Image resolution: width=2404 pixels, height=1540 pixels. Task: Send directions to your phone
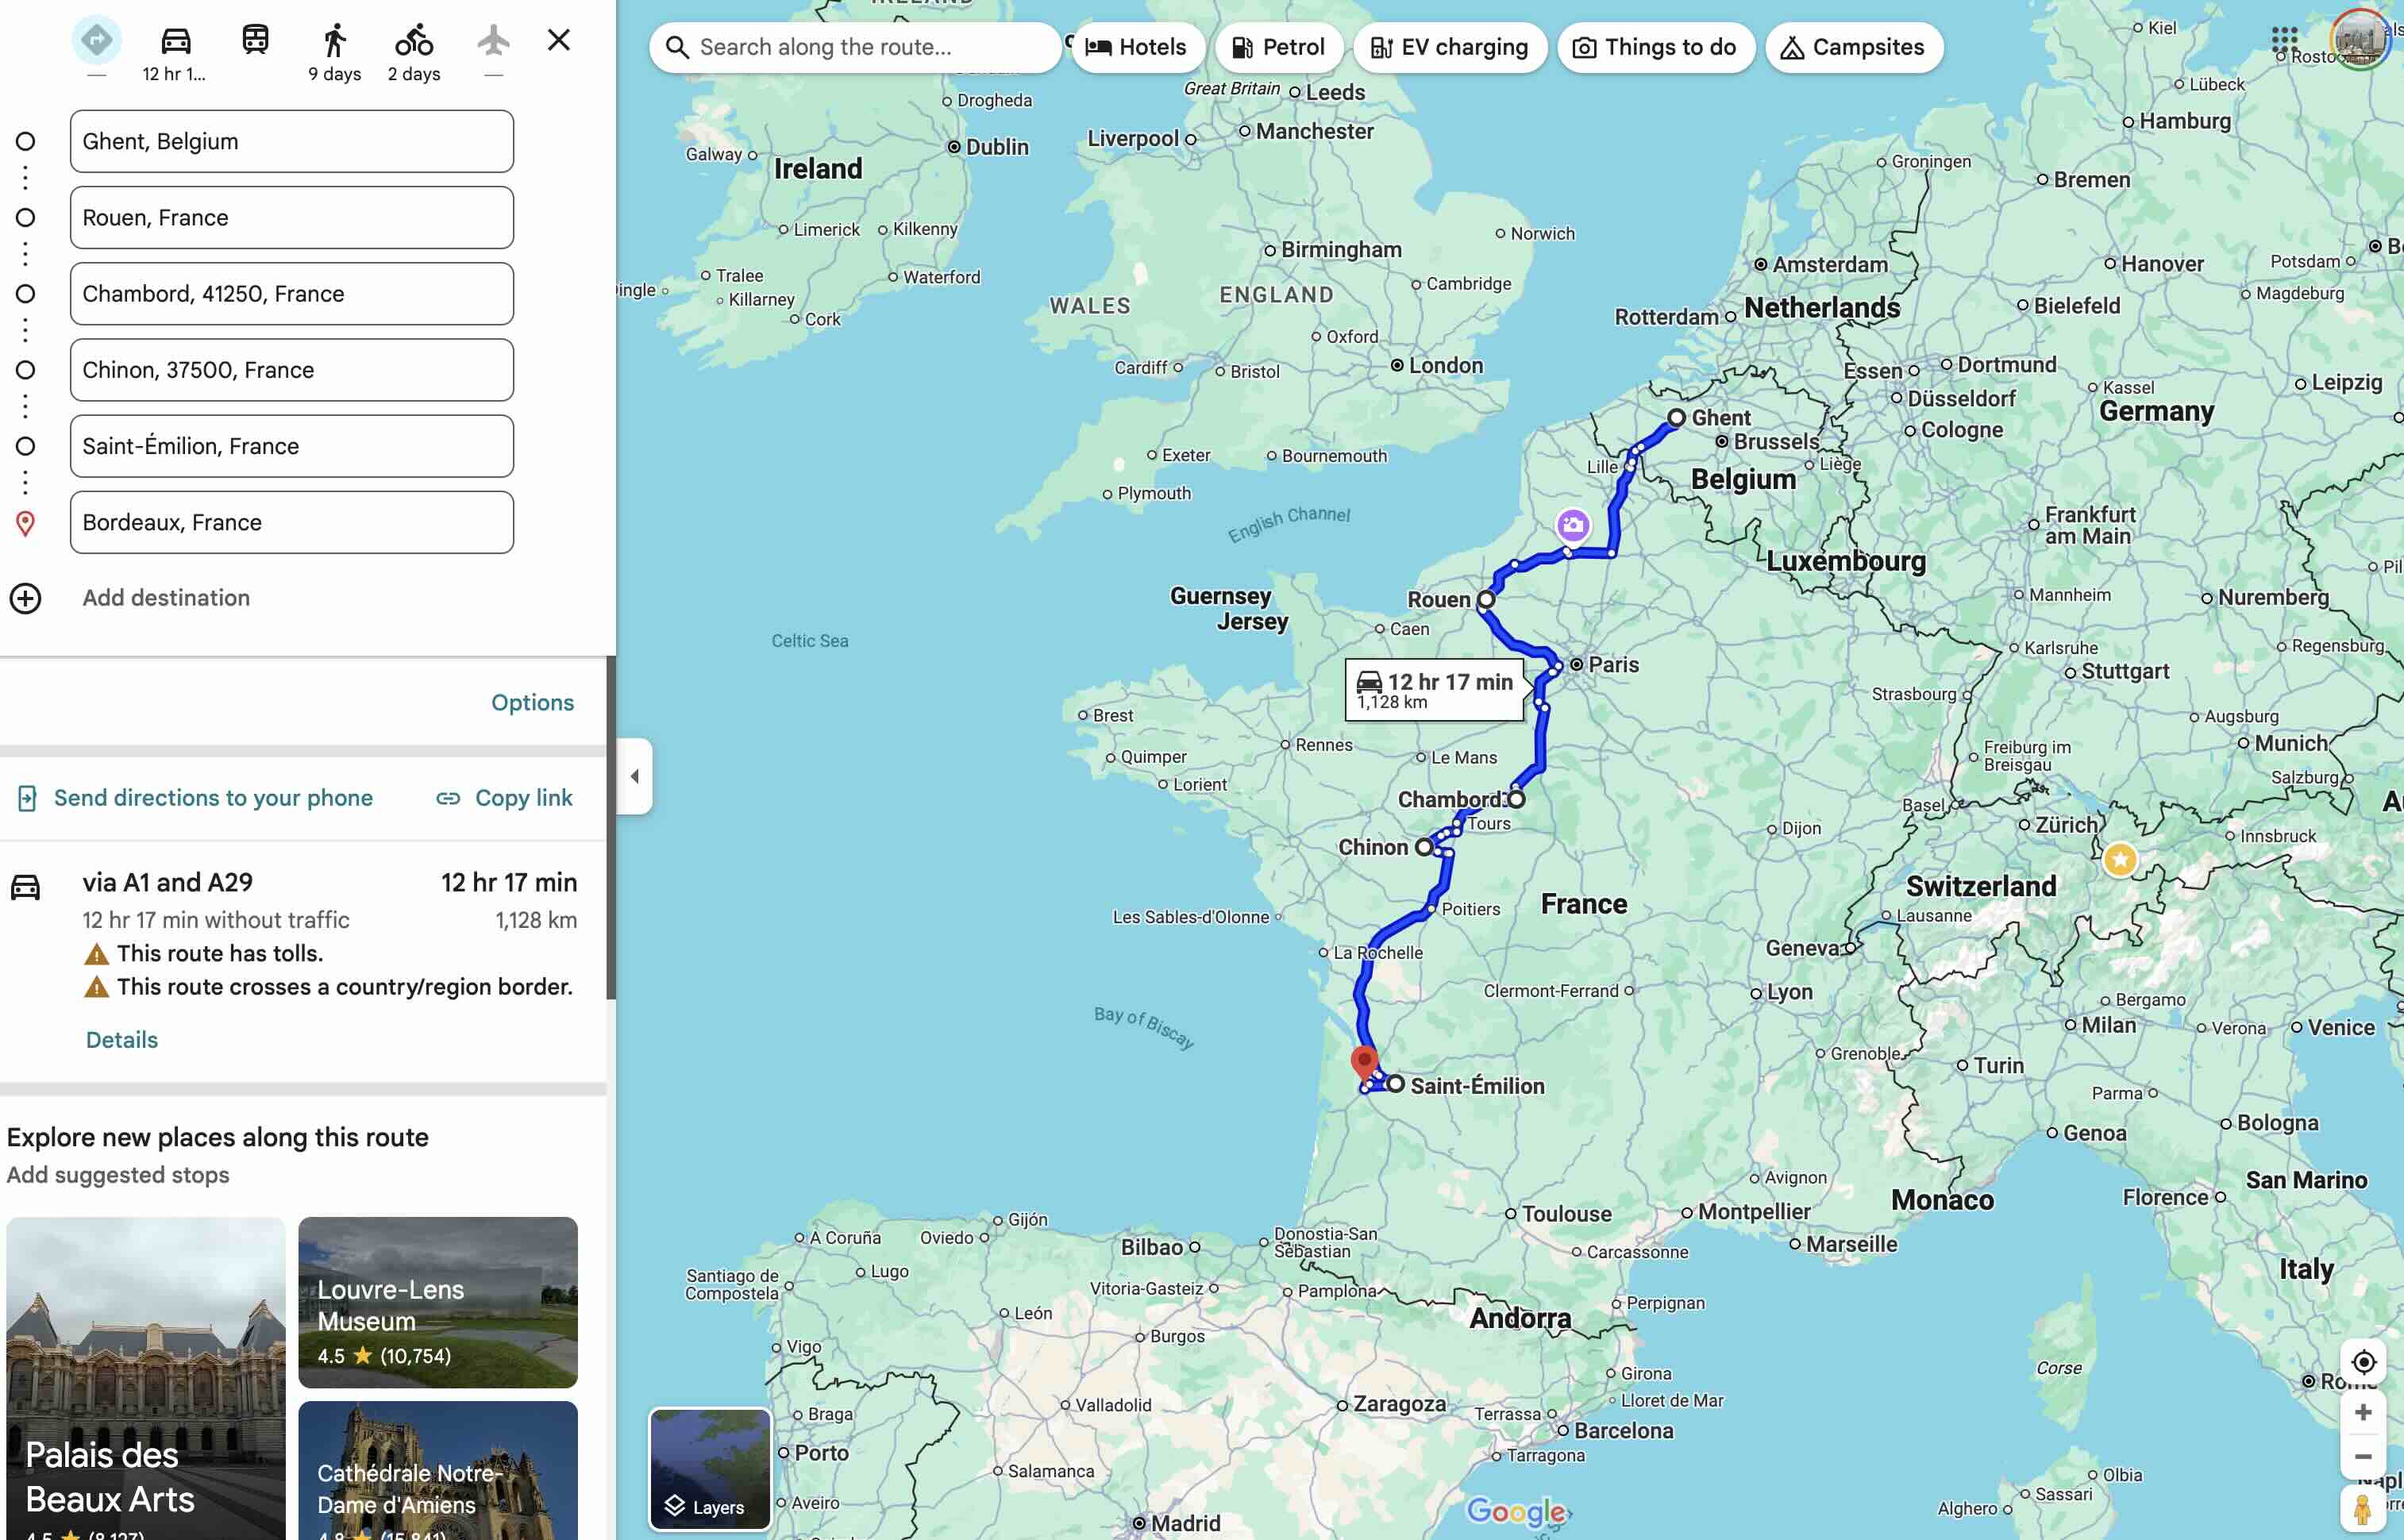pyautogui.click(x=196, y=798)
